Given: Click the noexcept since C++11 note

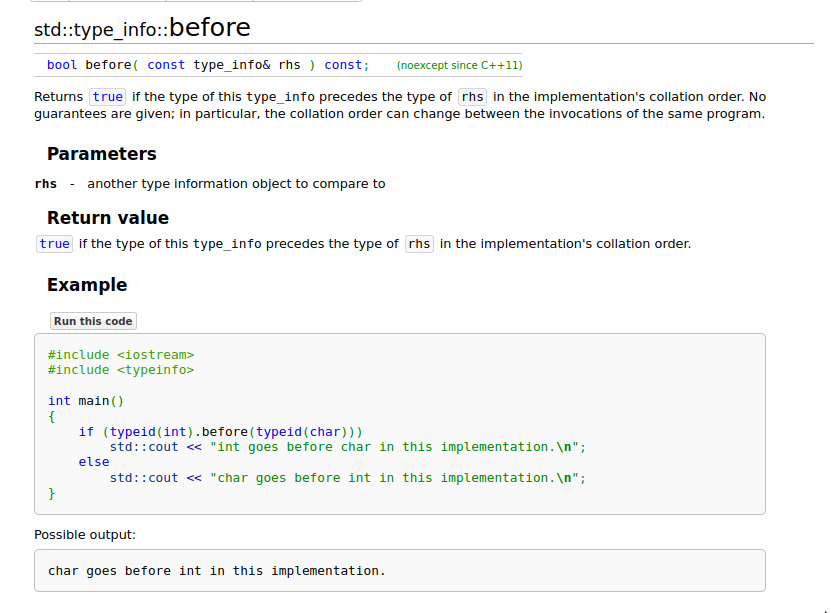Looking at the screenshot, I should [459, 66].
